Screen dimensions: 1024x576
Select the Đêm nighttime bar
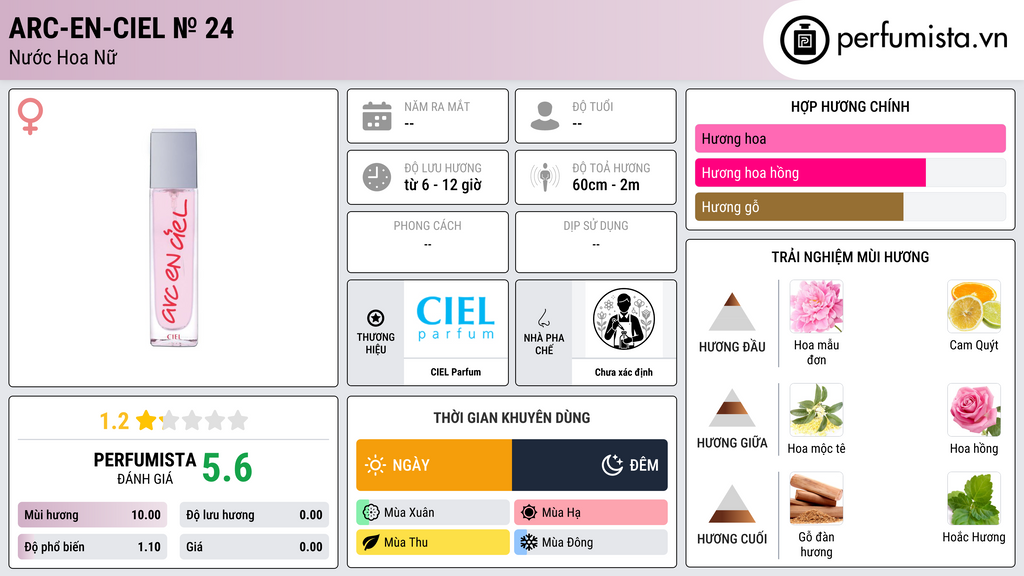(590, 465)
